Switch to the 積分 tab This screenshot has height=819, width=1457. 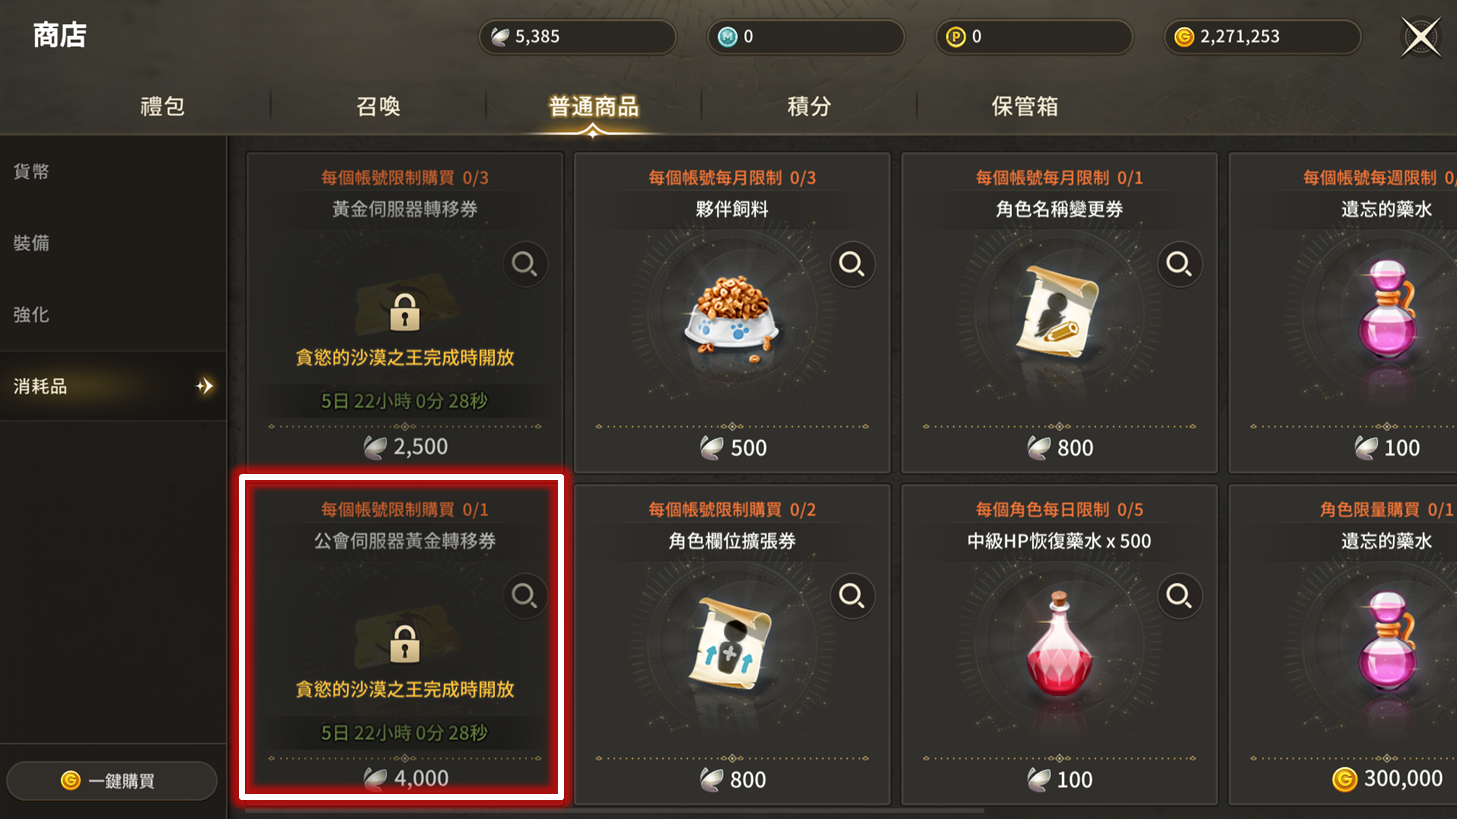click(809, 106)
